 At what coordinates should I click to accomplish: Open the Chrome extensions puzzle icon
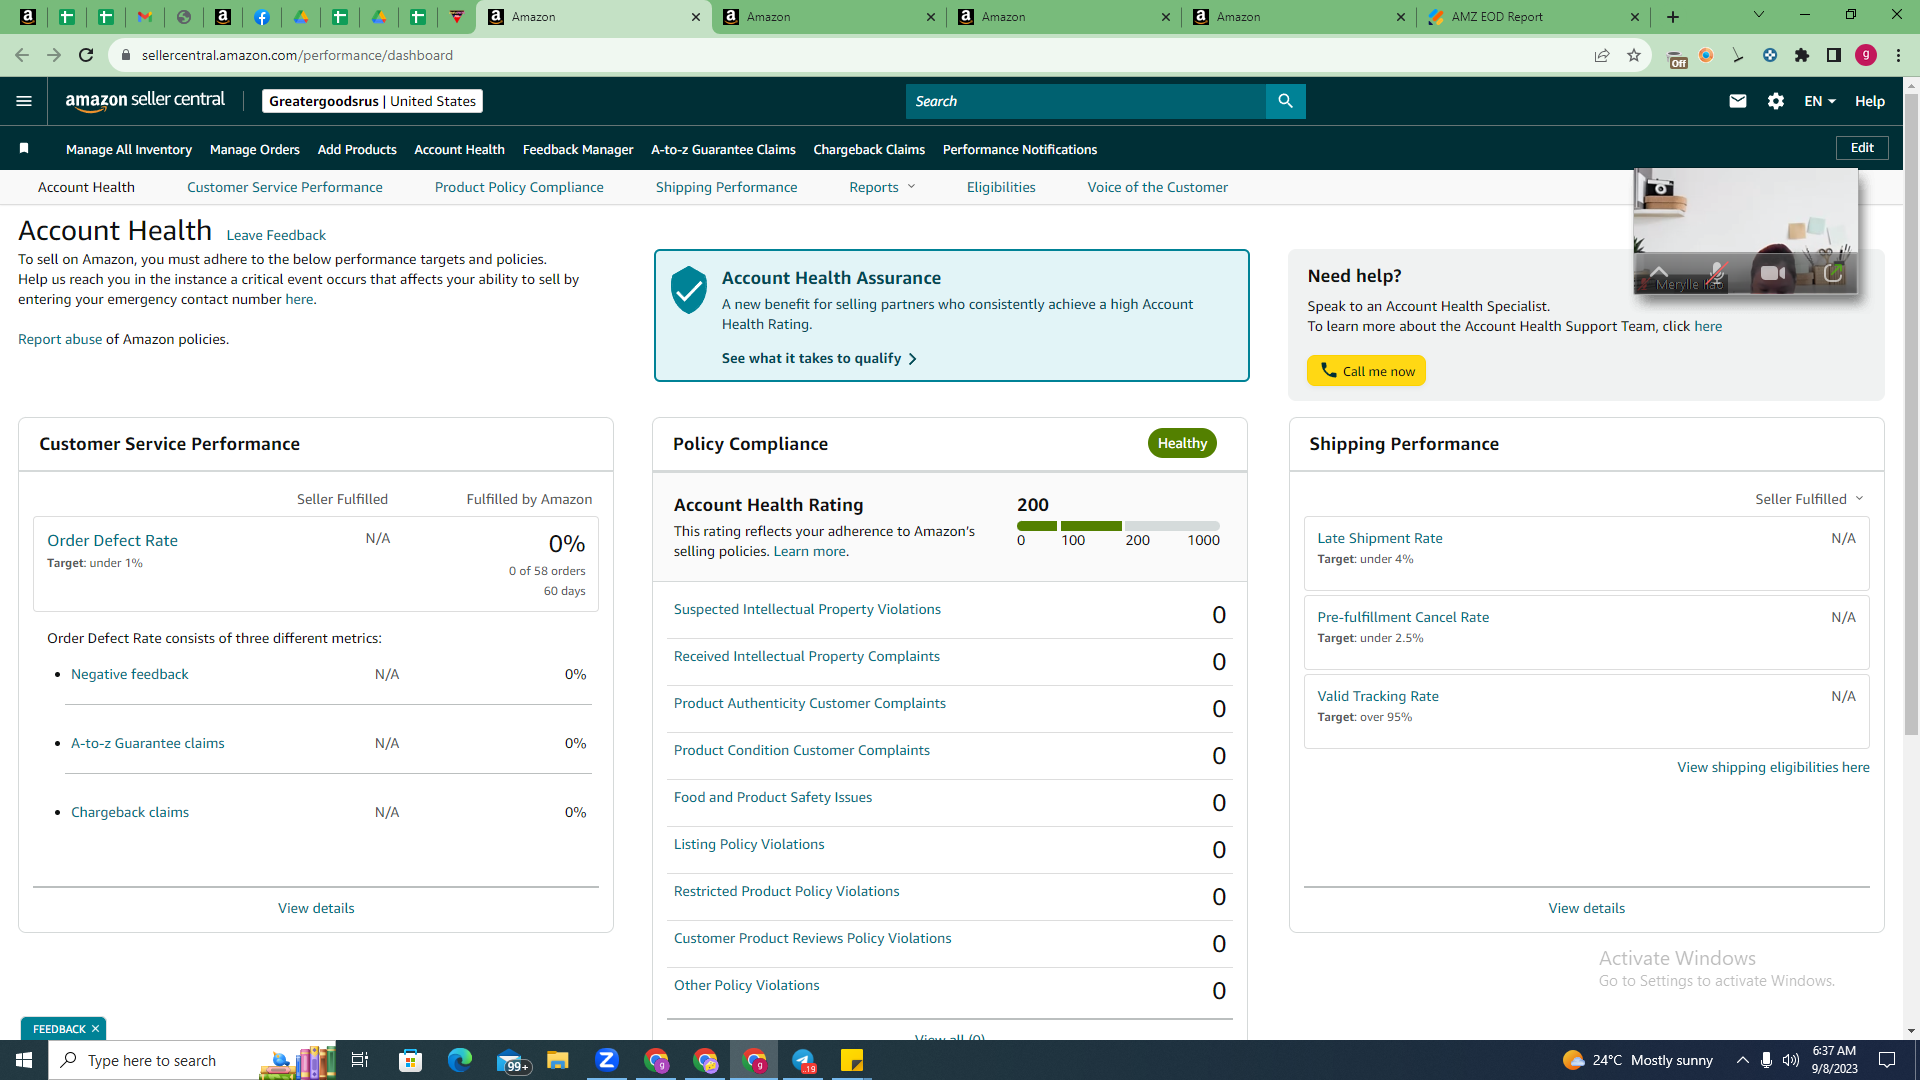coord(1802,55)
